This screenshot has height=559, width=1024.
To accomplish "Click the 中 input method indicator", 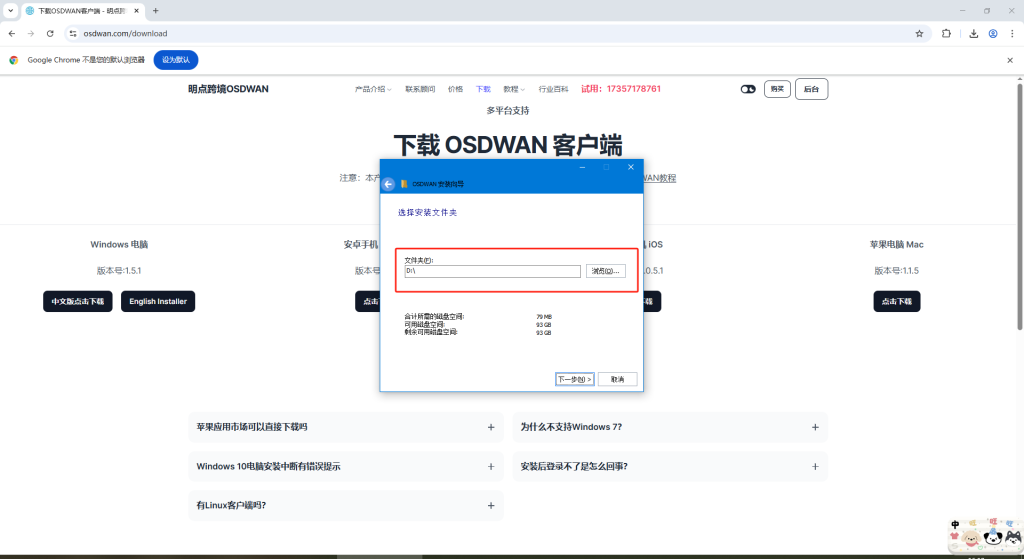I will tap(955, 524).
